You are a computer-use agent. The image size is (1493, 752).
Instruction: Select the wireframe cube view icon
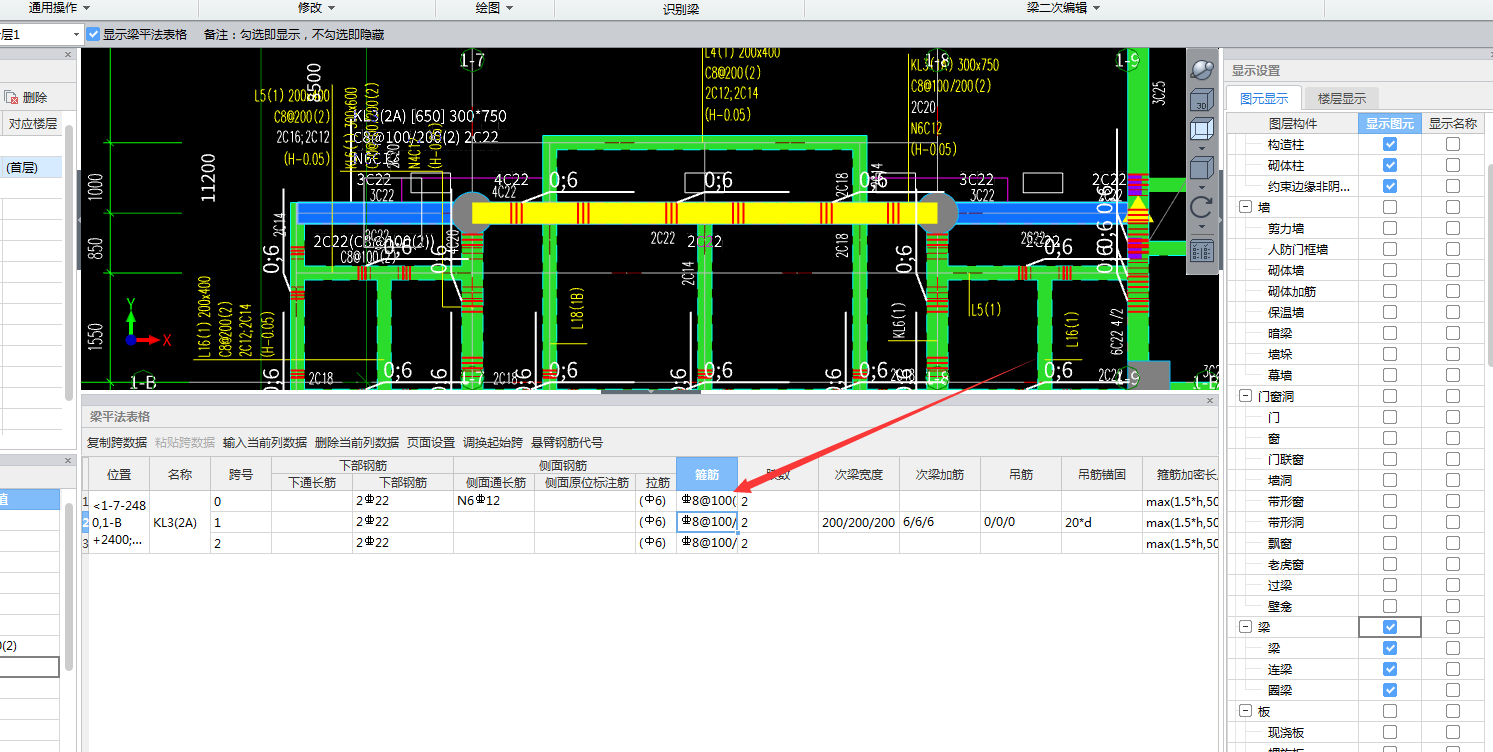(1201, 129)
